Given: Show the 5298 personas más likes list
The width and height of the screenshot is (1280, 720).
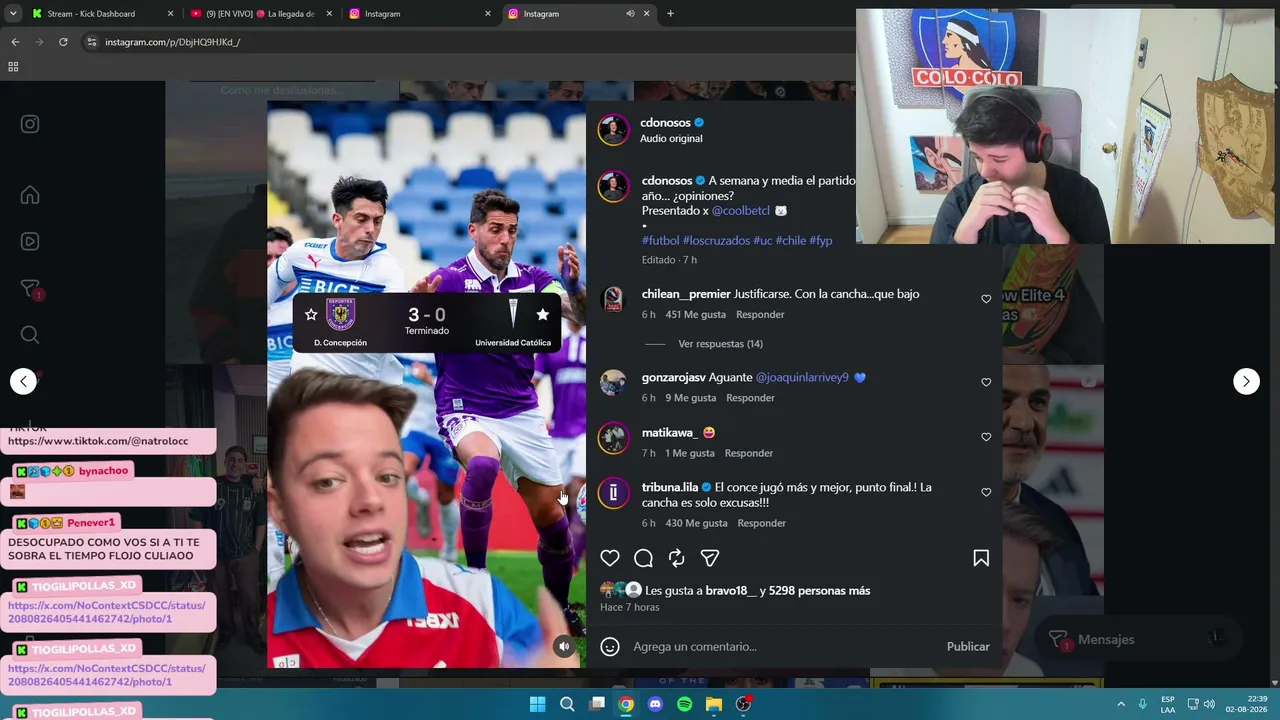Looking at the screenshot, I should coord(820,591).
